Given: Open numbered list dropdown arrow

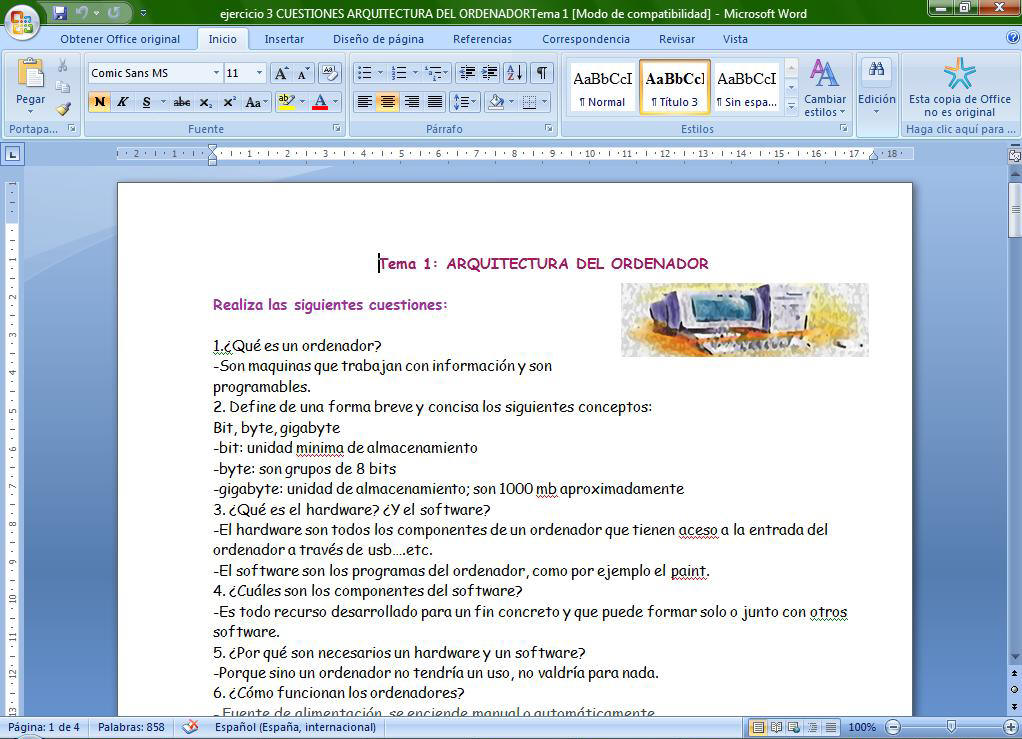Looking at the screenshot, I should 415,72.
